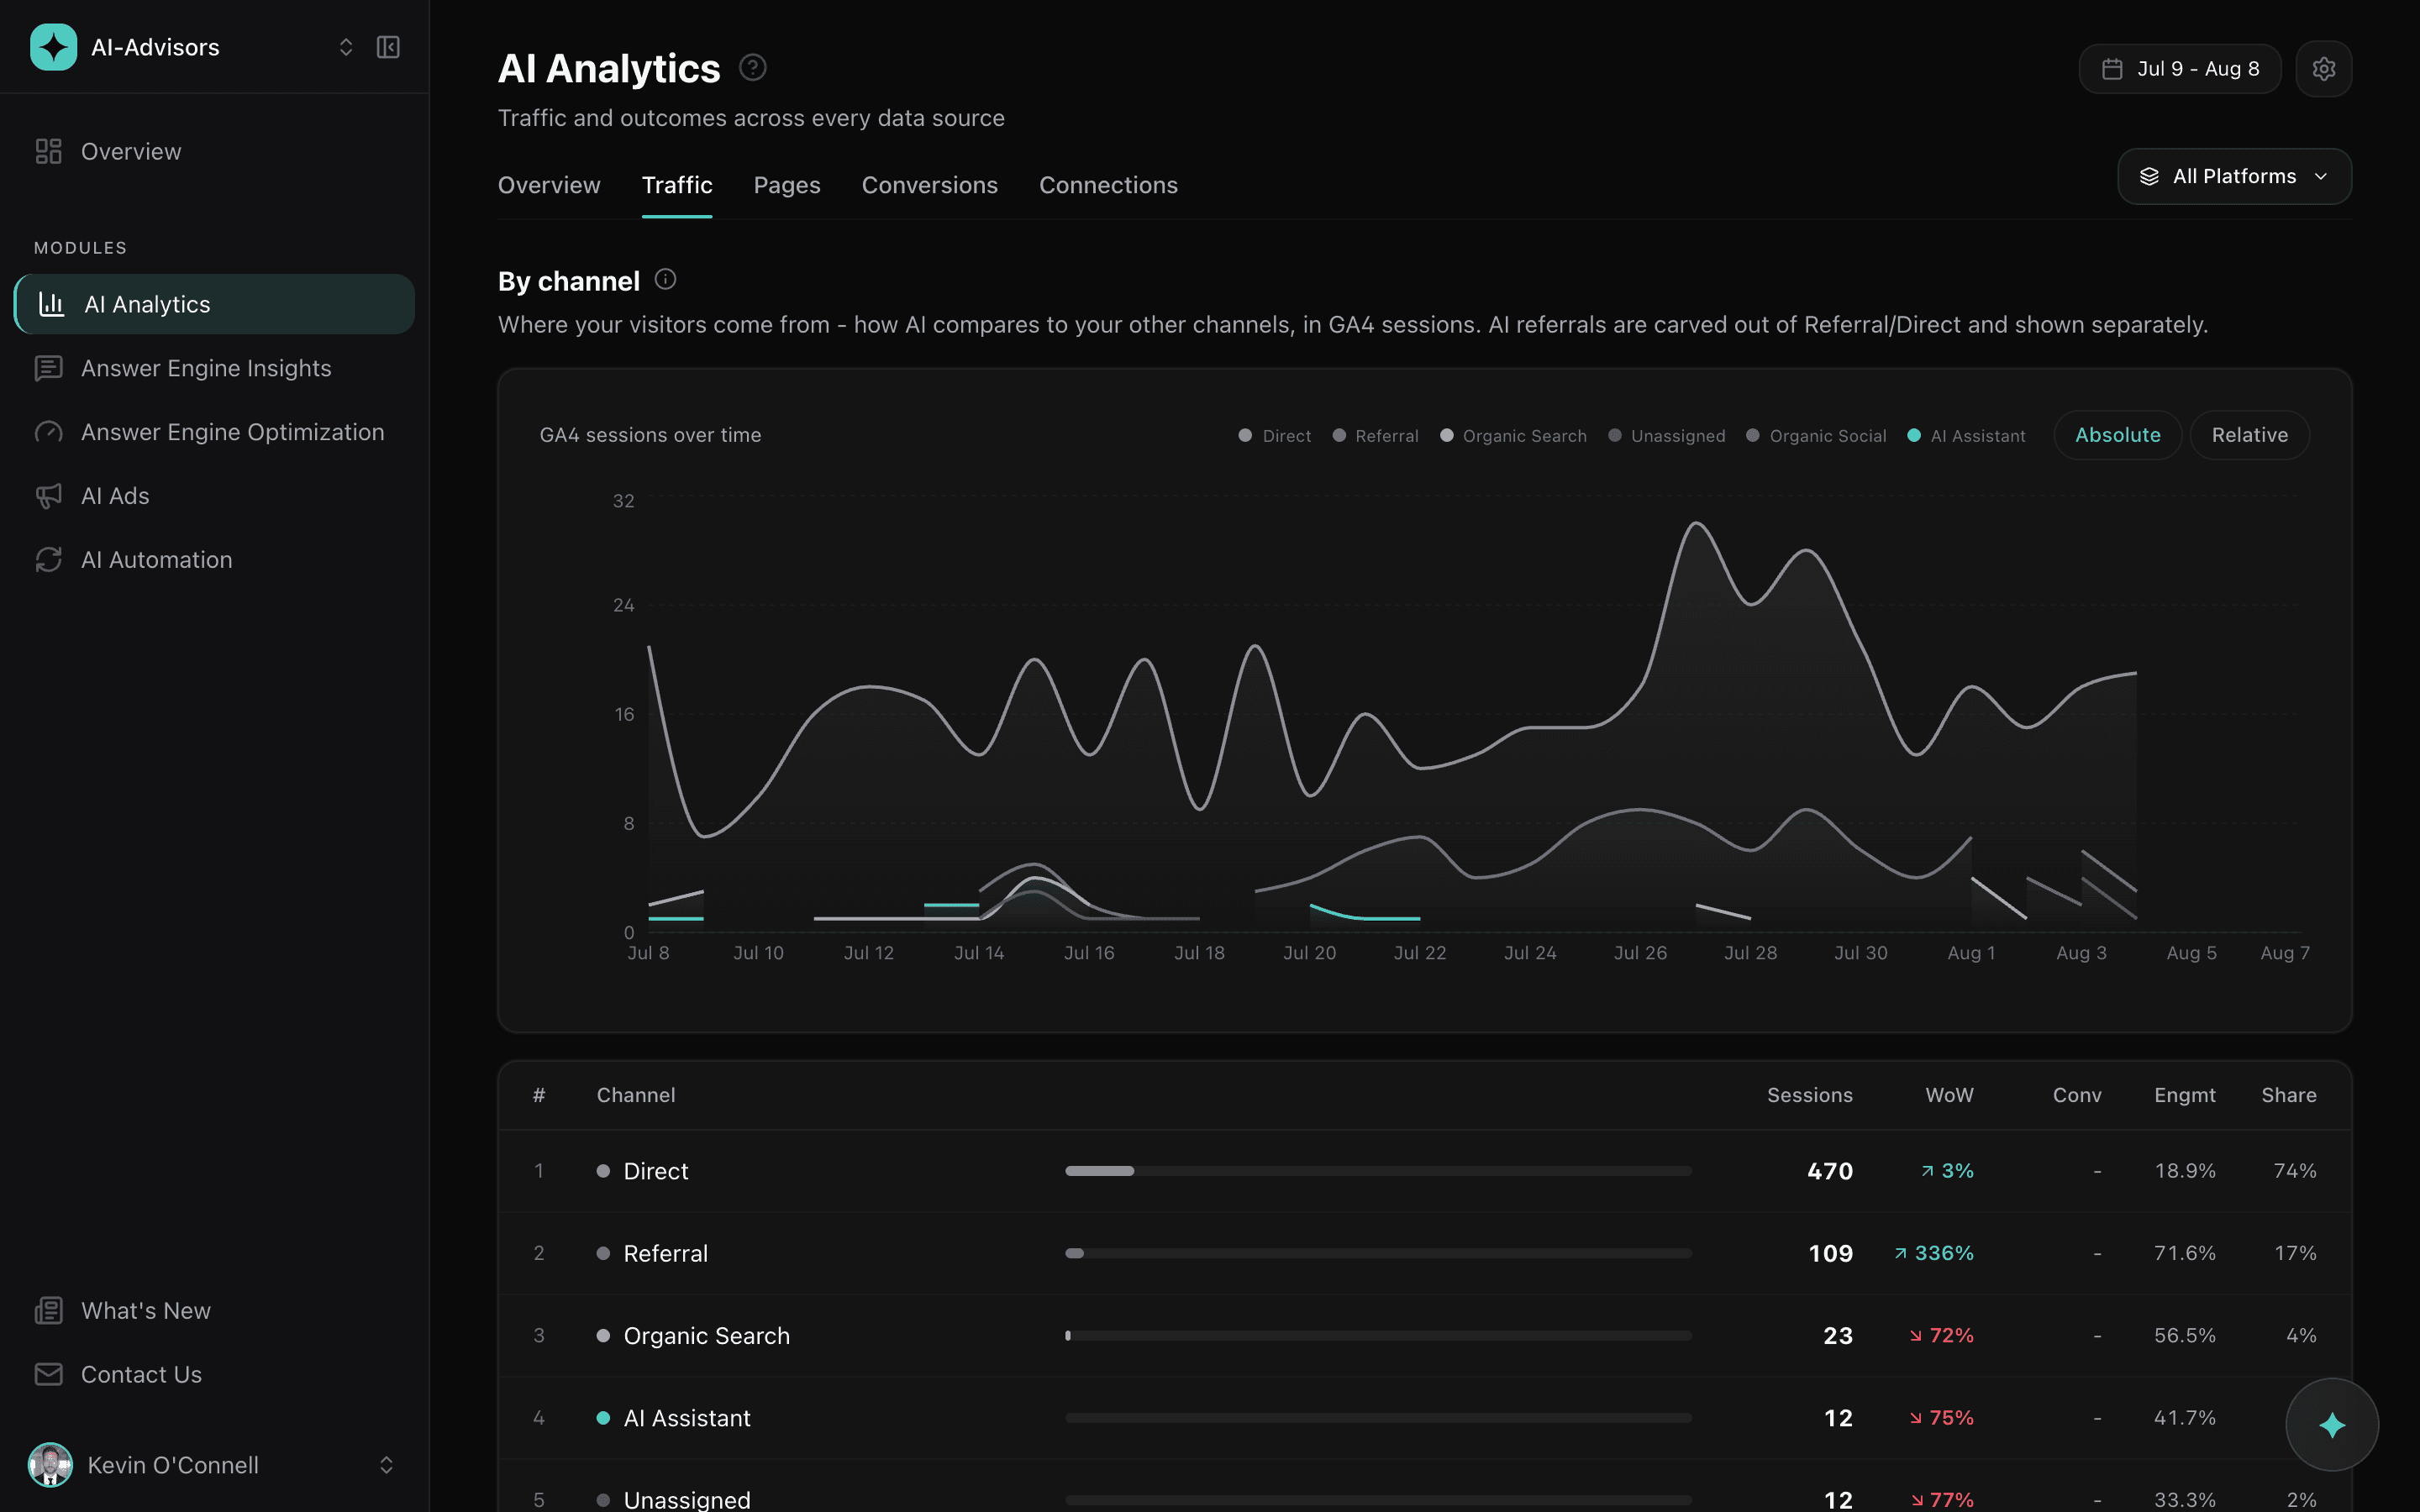Open Answer Engine Optimization module

214,432
